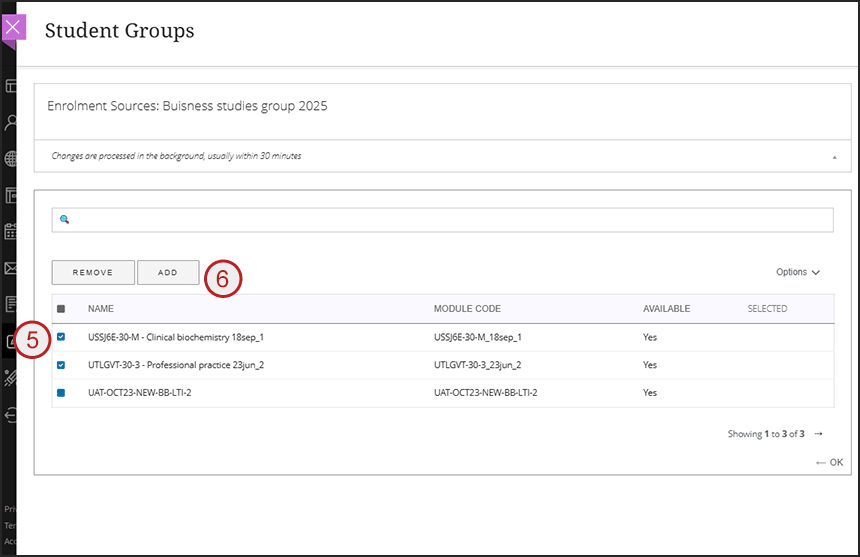Toggle the select-all checkbox in table header
The height and width of the screenshot is (557, 860).
pos(61,309)
